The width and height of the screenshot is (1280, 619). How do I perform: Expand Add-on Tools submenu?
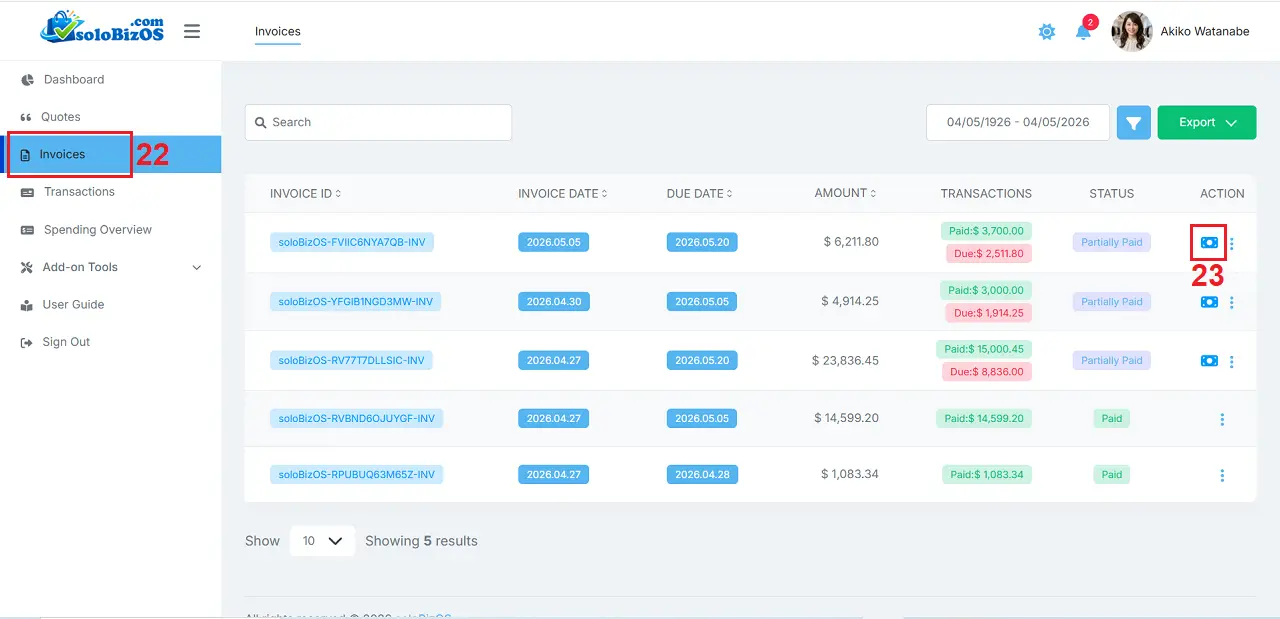pos(110,267)
